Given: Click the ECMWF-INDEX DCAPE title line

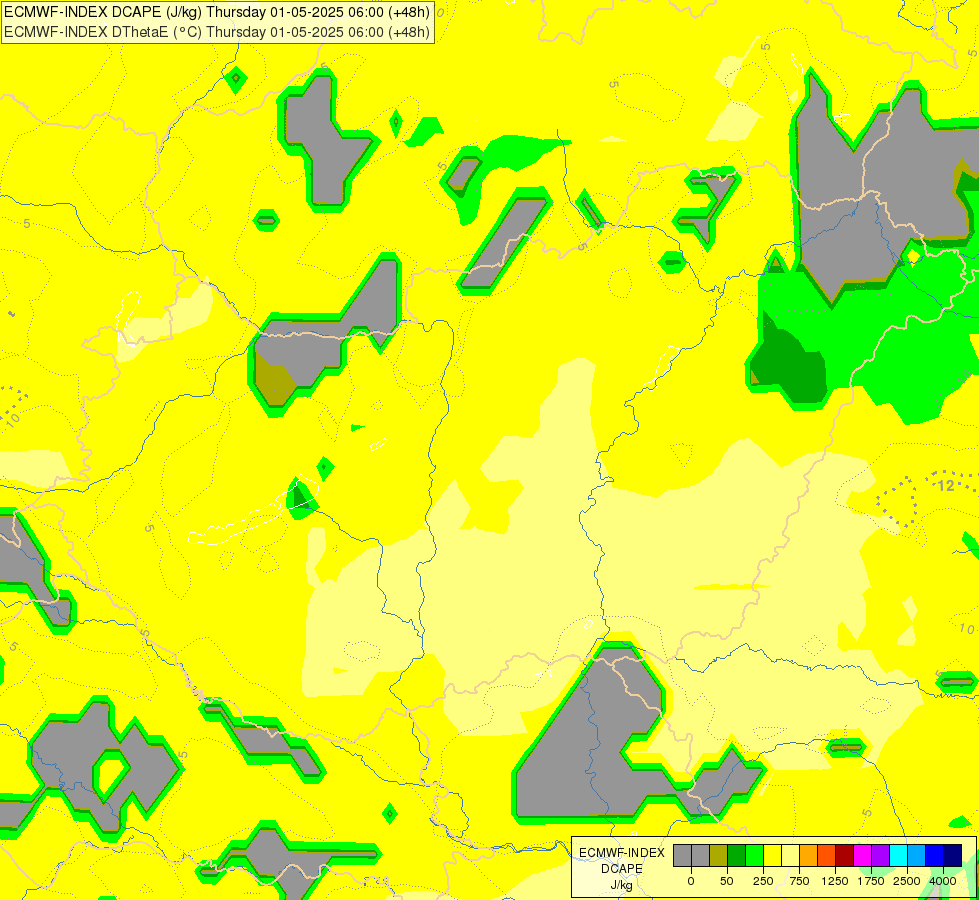Looking at the screenshot, I should click(x=217, y=12).
